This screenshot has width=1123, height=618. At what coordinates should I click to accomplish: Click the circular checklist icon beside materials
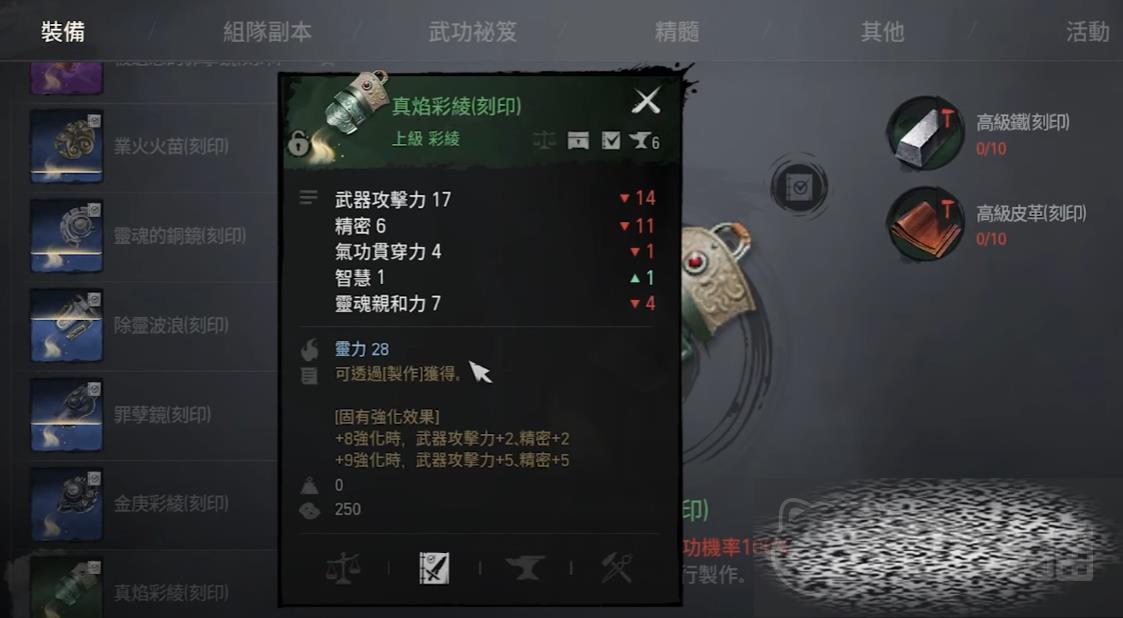click(799, 188)
